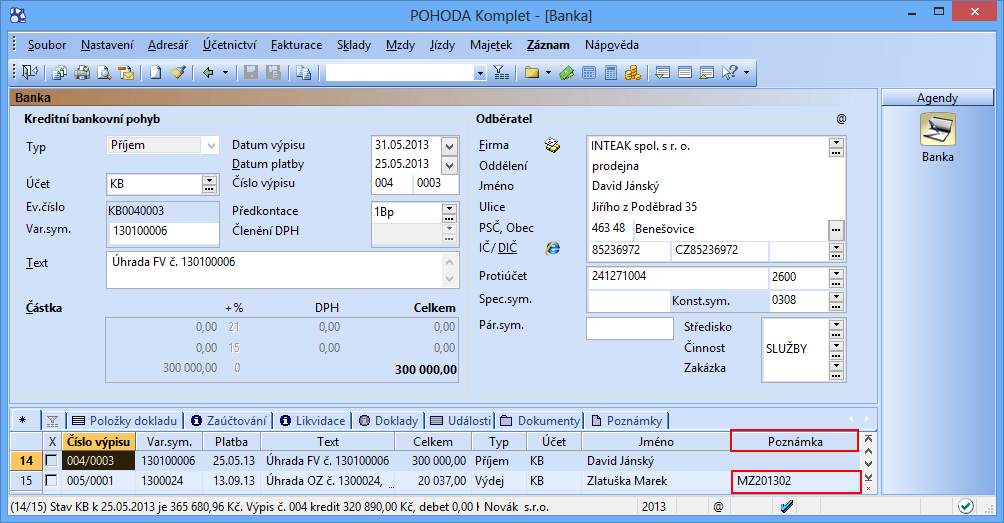Click the green check icon in status bar
This screenshot has width=1004, height=523.
[x=966, y=506]
